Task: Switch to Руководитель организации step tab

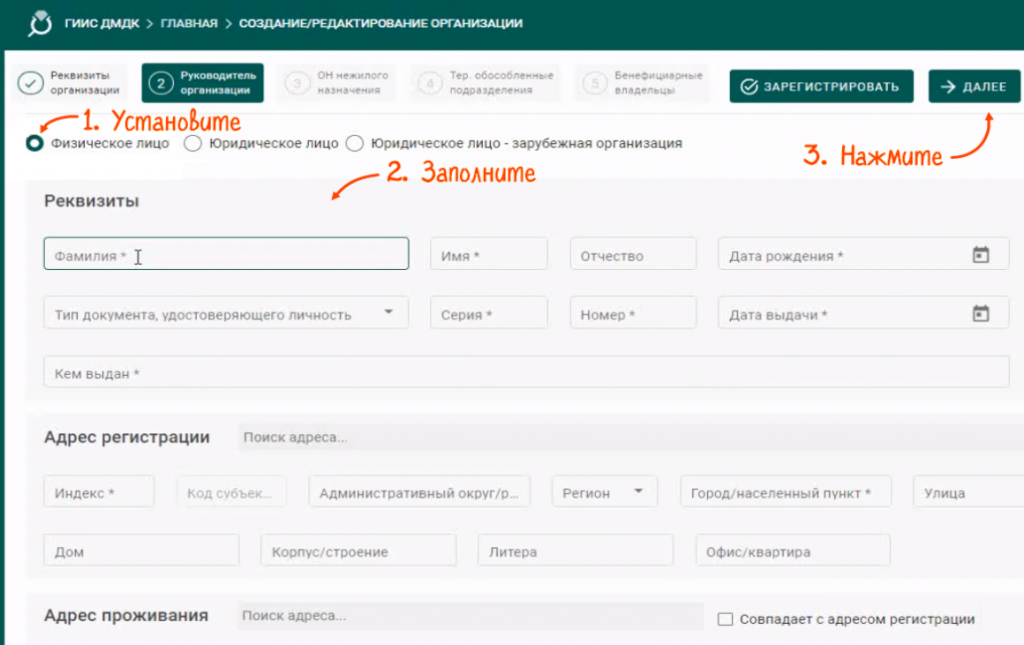Action: point(202,83)
